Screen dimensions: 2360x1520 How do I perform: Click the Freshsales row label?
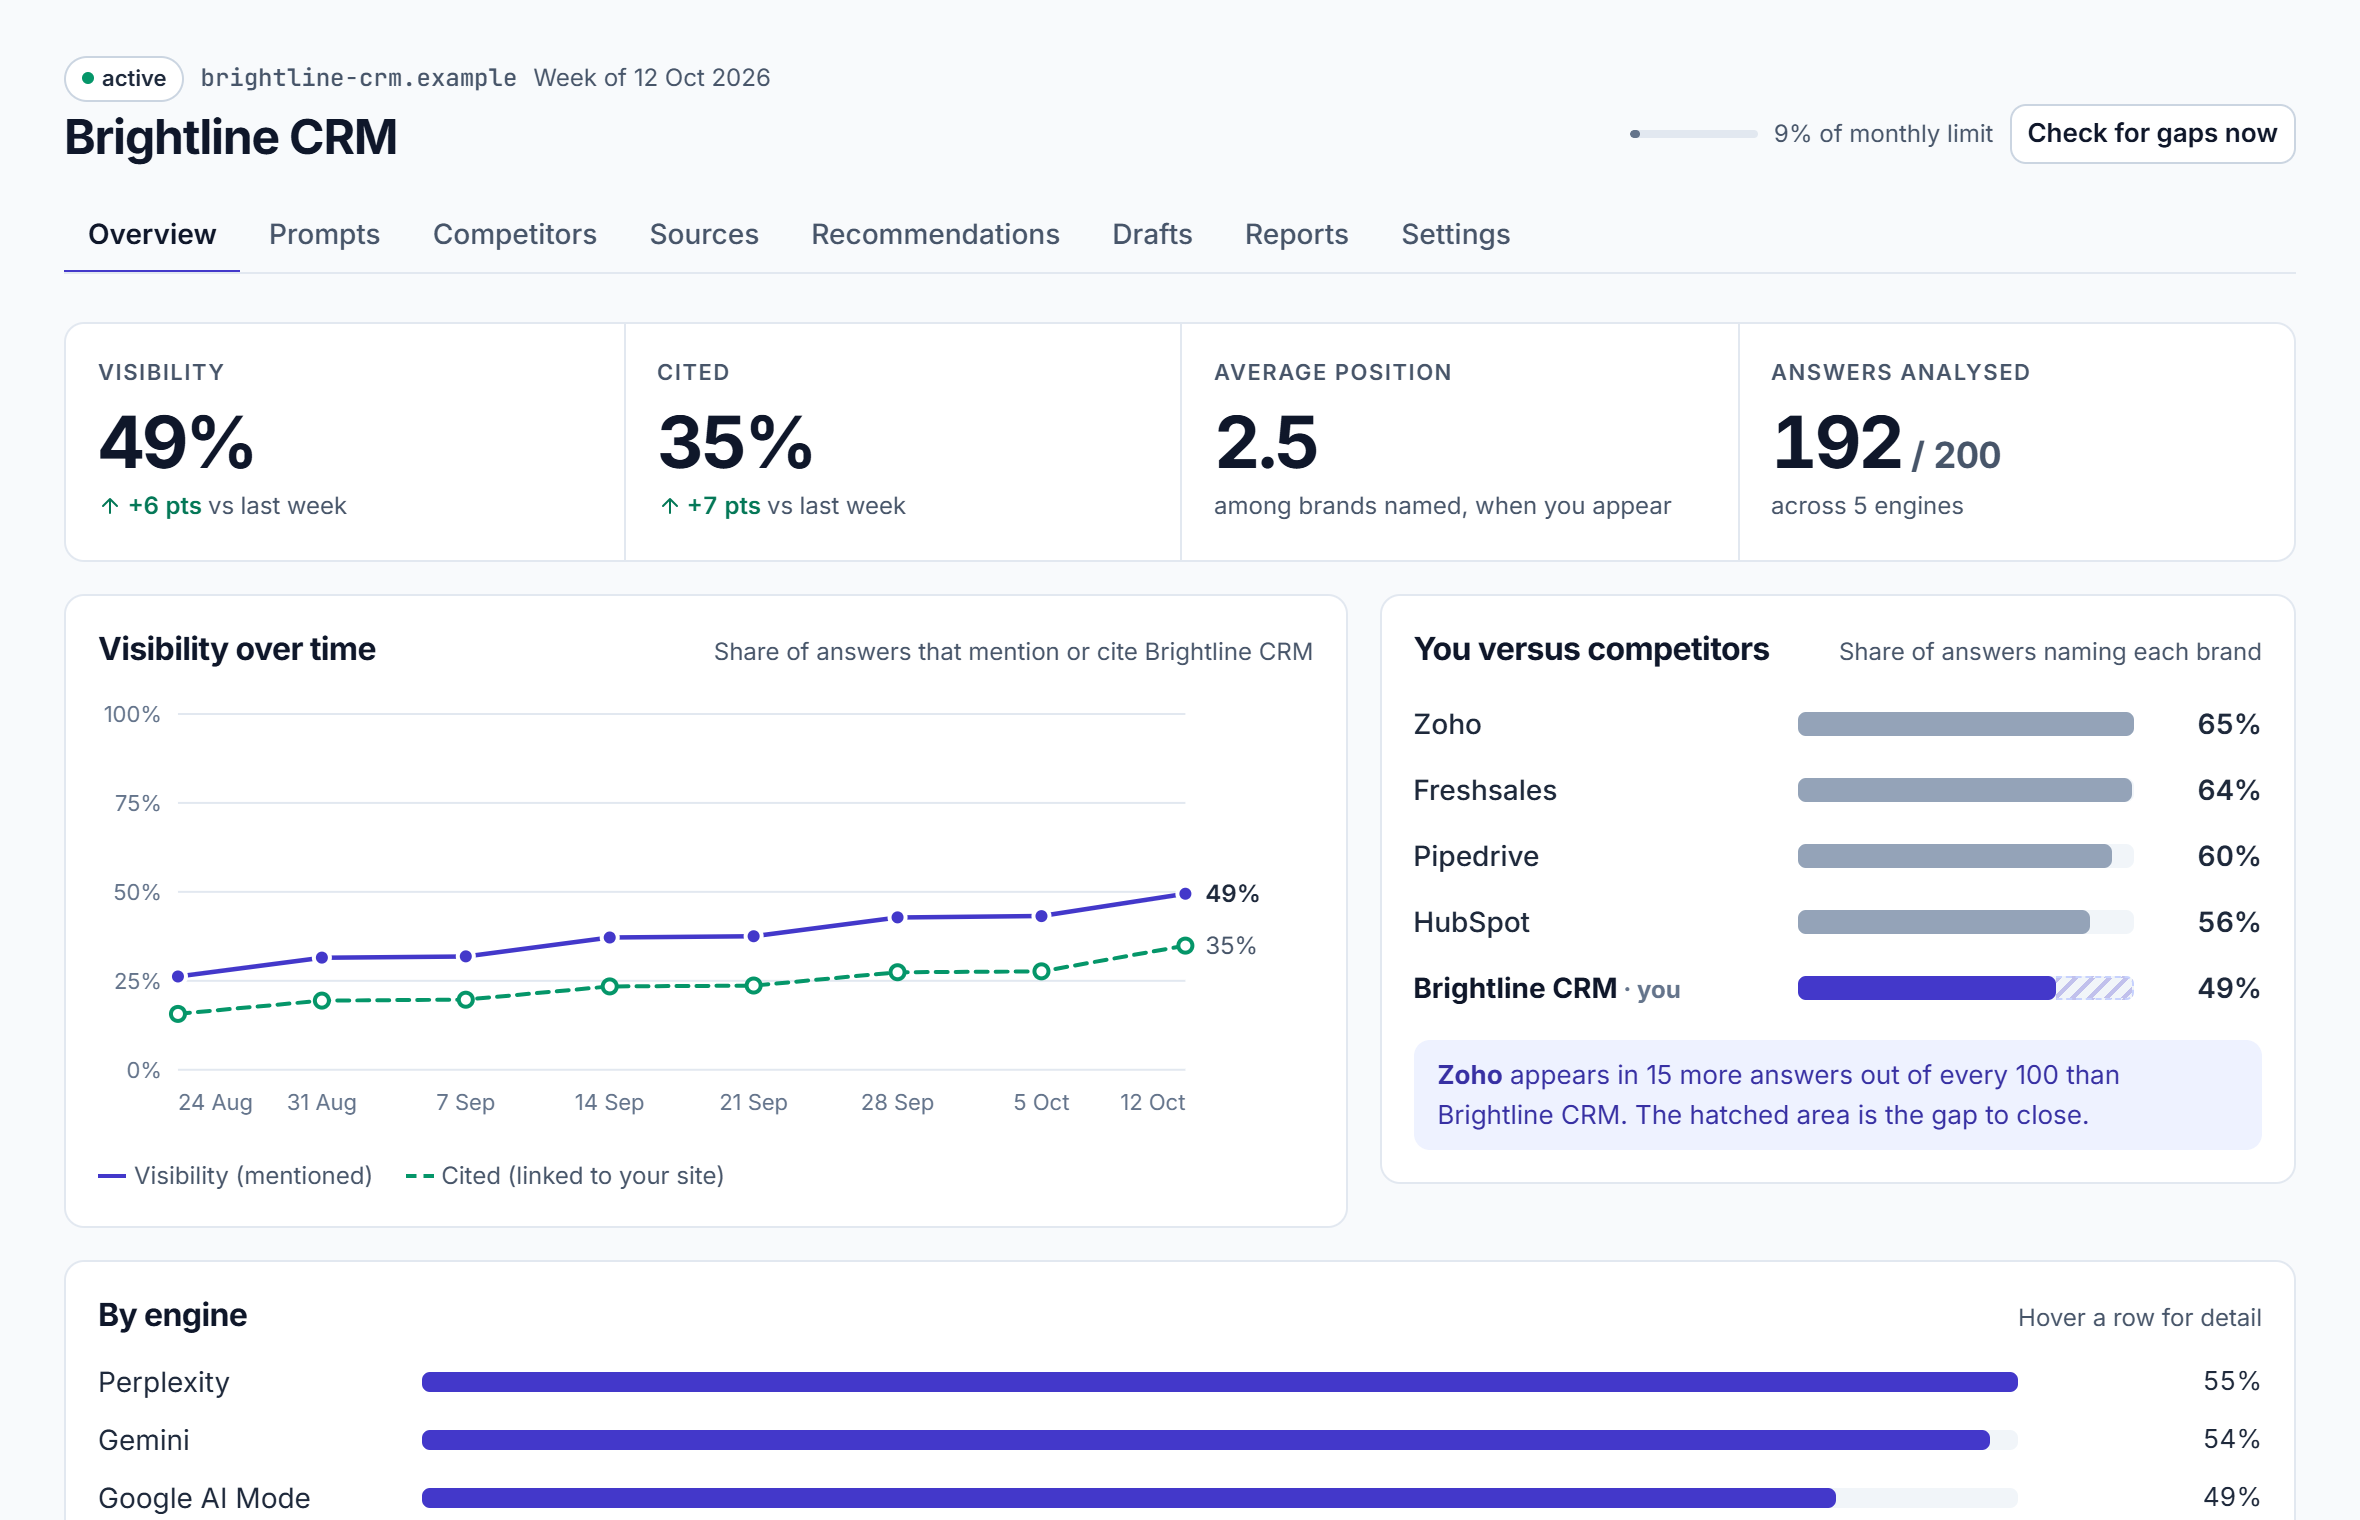click(1485, 790)
